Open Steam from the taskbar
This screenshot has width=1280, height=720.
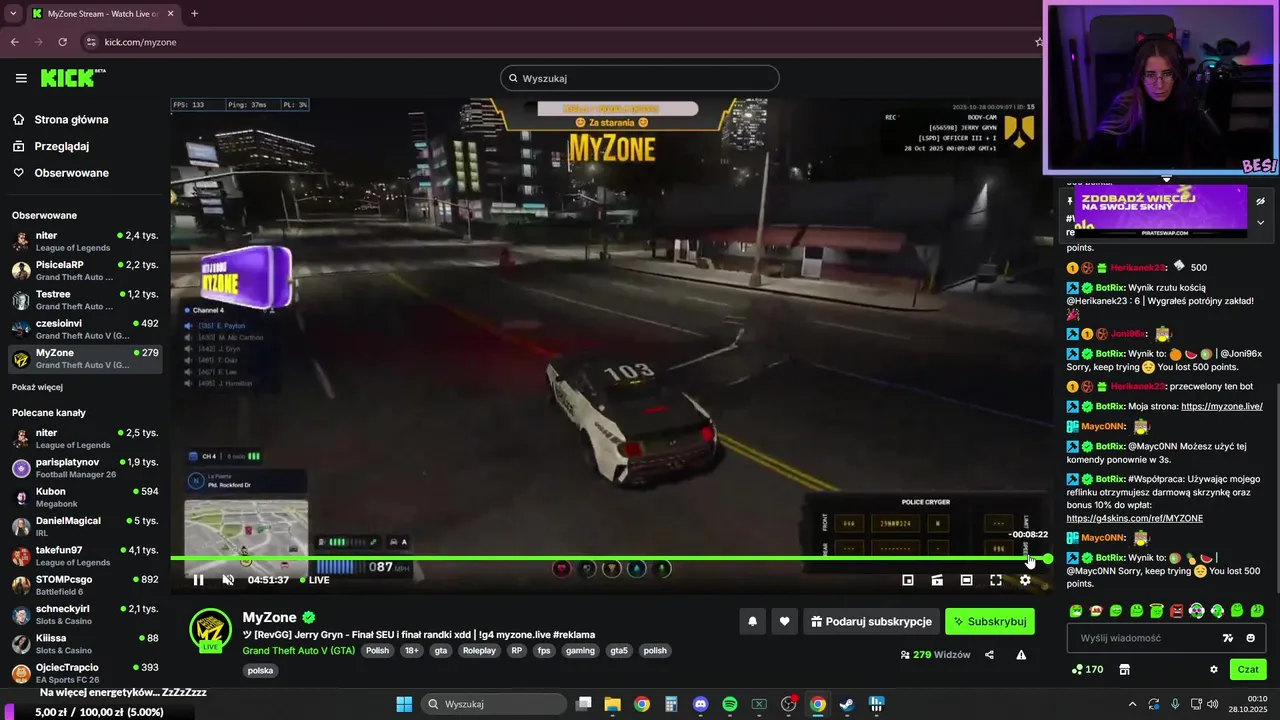tap(846, 704)
